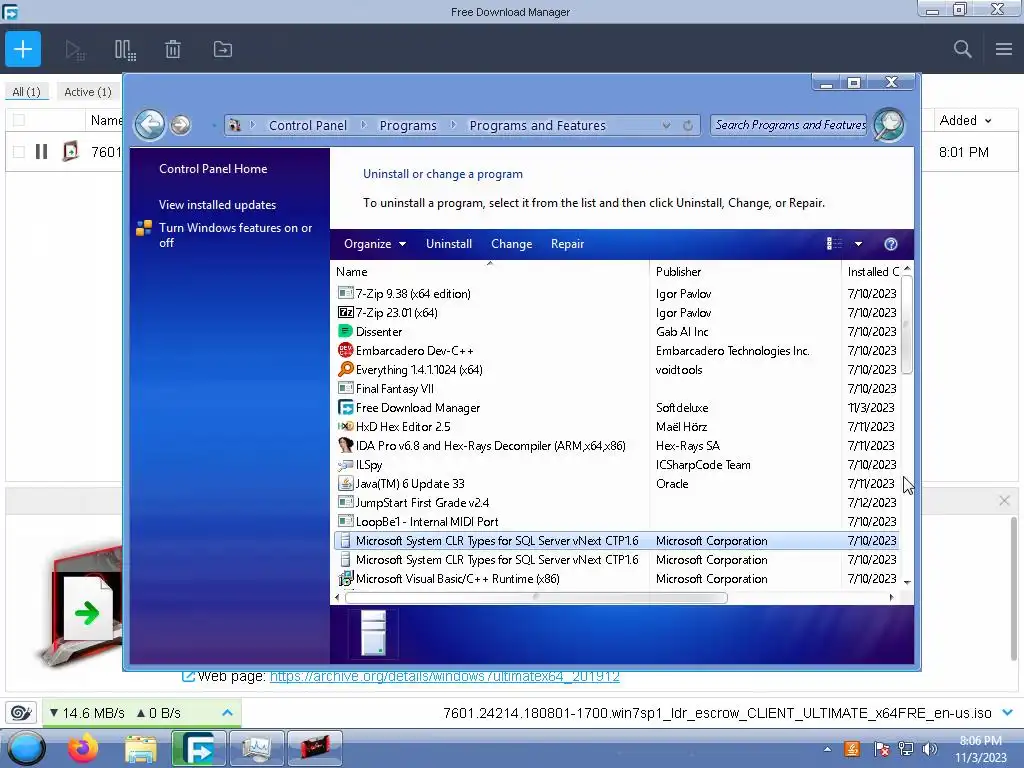Select Dissenter program entry

(x=616, y=332)
